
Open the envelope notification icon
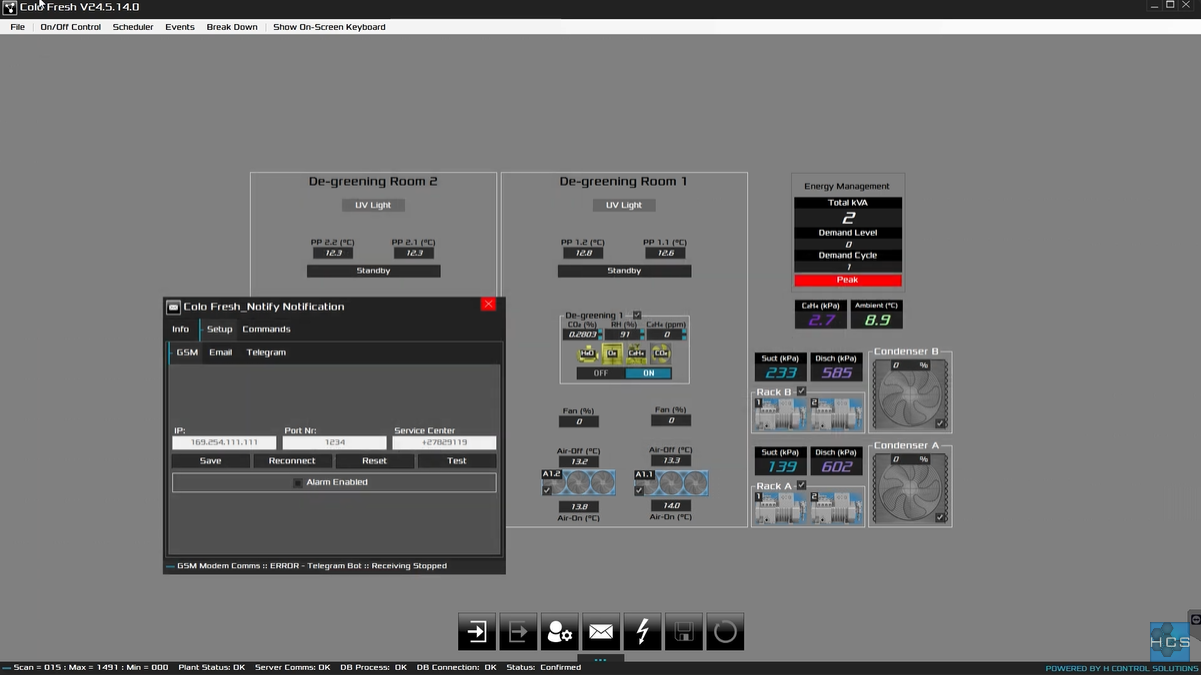(x=601, y=632)
